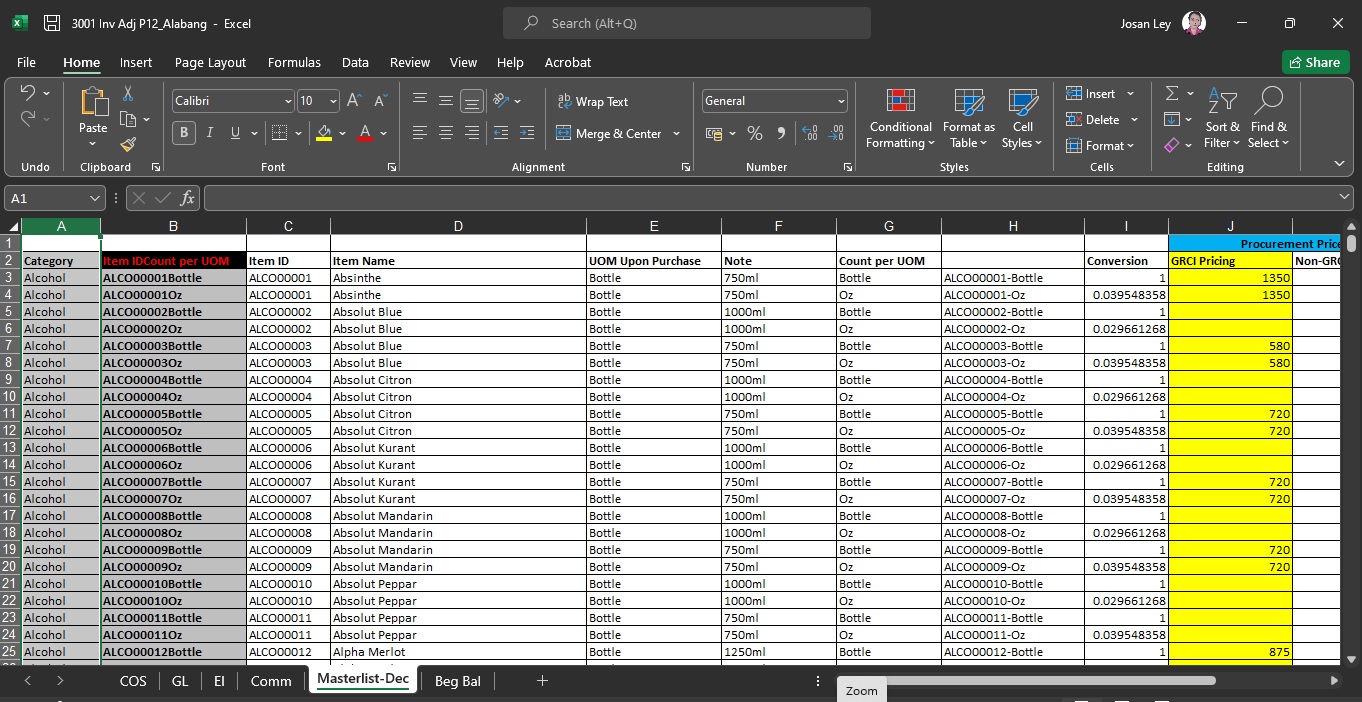Image resolution: width=1362 pixels, height=702 pixels.
Task: Click the Percent Style icon
Action: [755, 133]
